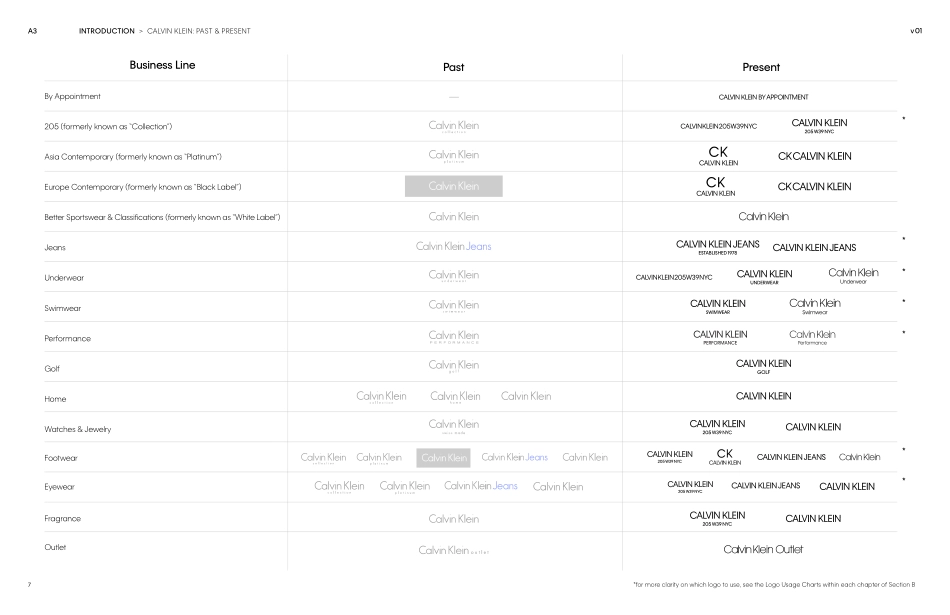Select the Watches & Jewelry row label
Image resolution: width=950 pixels, height=615 pixels.
(77, 429)
